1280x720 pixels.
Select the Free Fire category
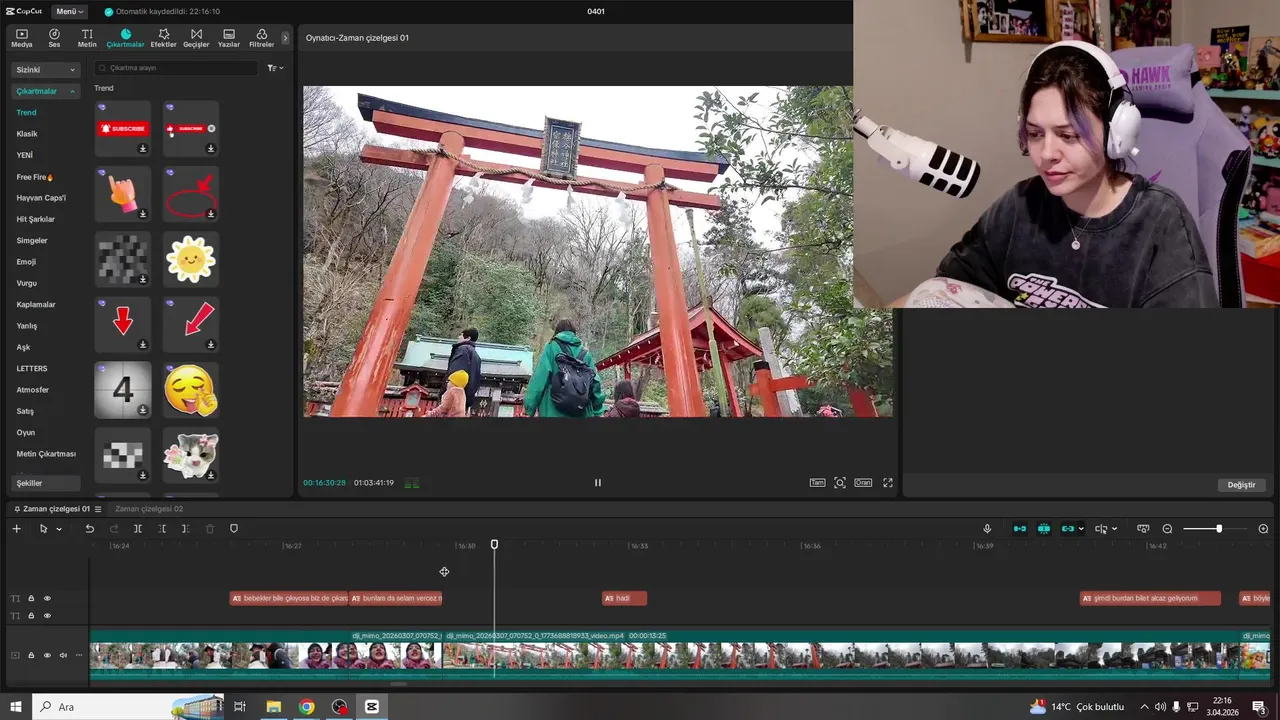point(35,177)
